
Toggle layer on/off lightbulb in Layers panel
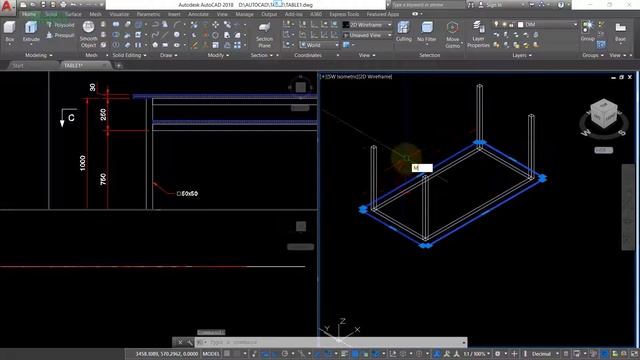point(496,24)
